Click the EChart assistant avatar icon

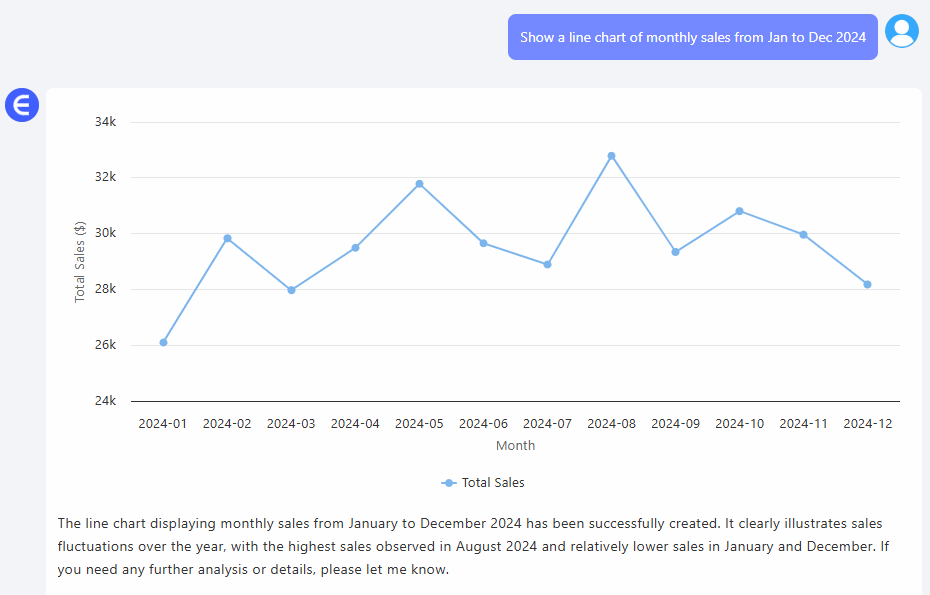[21, 104]
